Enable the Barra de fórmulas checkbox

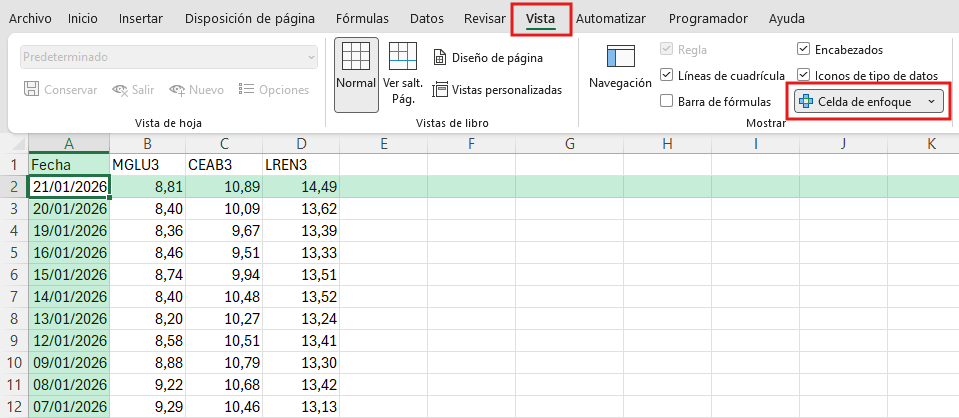pyautogui.click(x=667, y=101)
